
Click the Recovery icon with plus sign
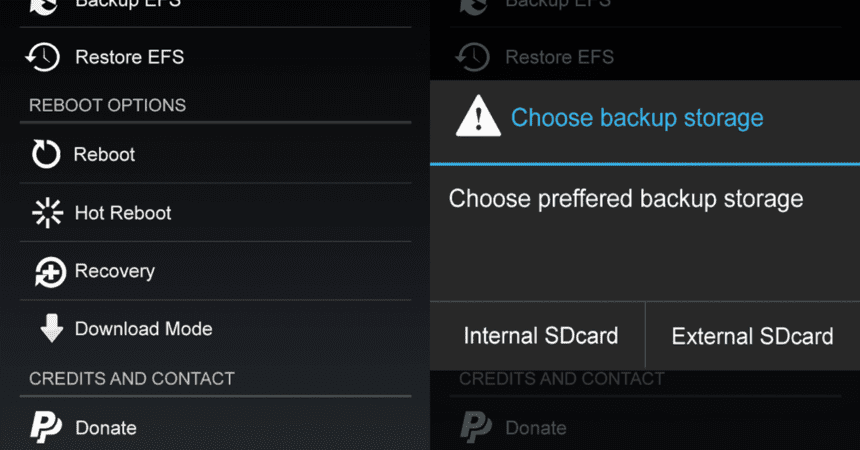click(48, 271)
